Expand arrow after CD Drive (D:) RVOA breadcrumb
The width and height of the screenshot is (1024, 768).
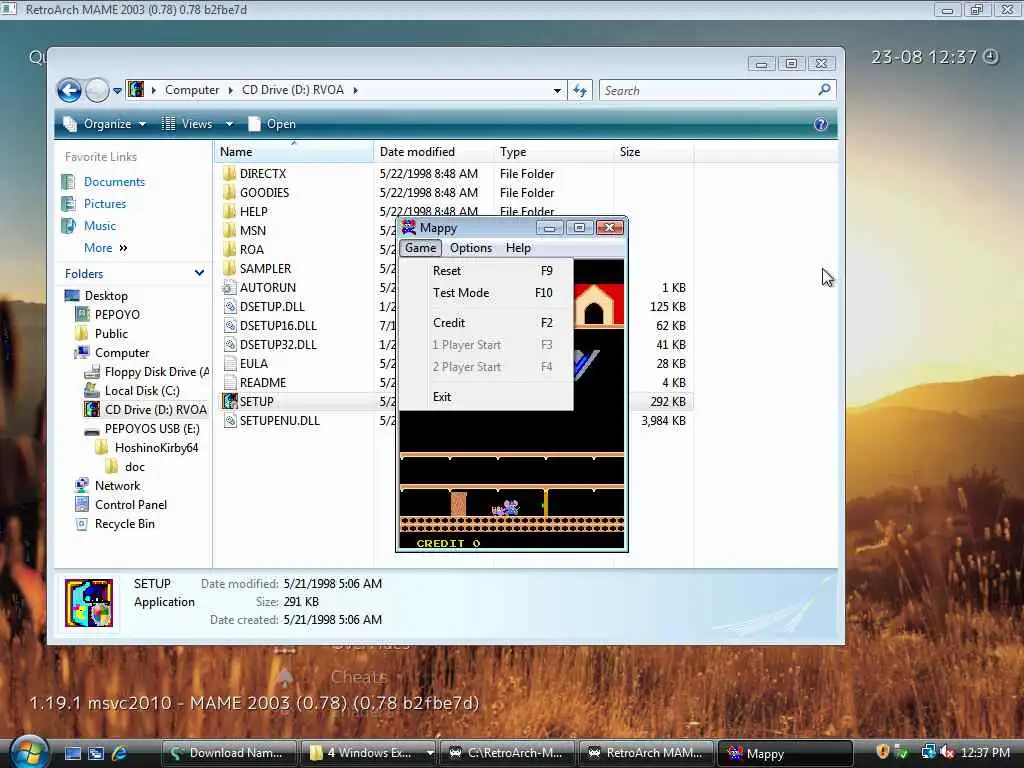pos(356,90)
